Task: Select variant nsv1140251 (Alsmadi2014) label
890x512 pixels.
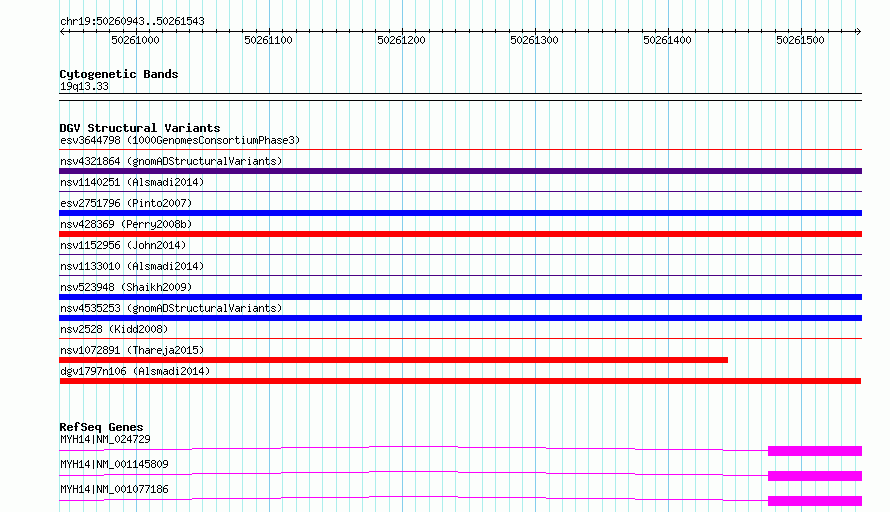Action: 132,182
